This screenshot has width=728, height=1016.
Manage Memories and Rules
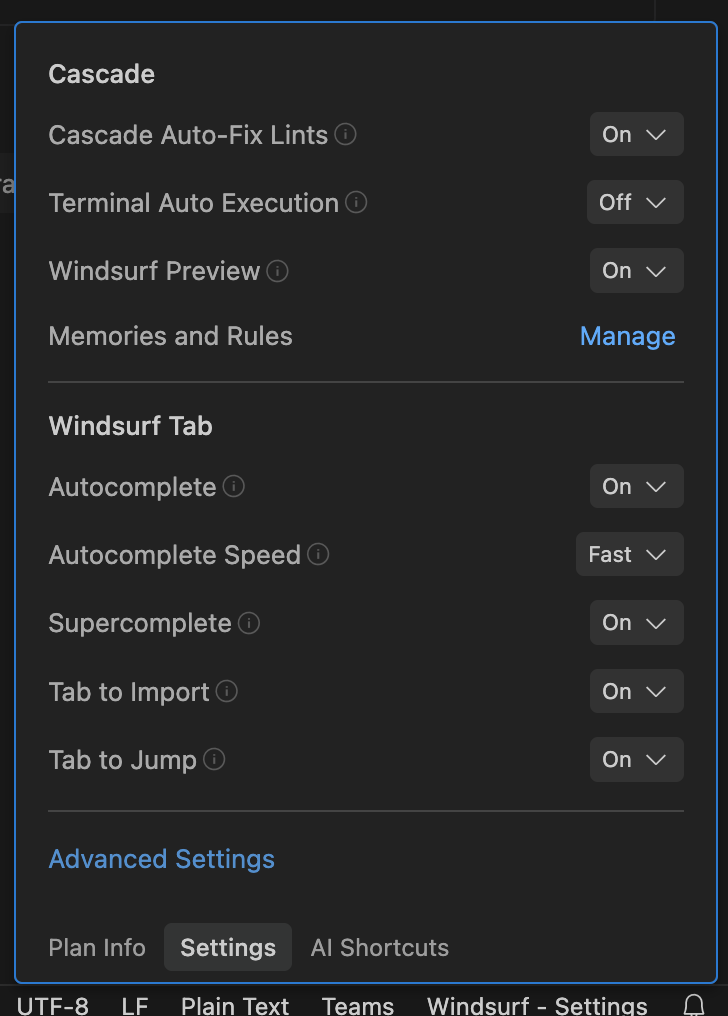point(627,337)
